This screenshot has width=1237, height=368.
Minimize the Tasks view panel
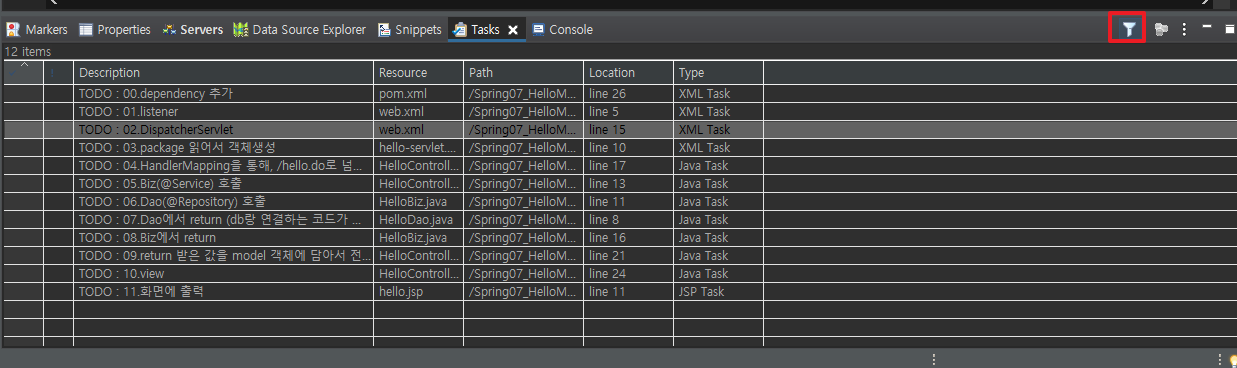(x=1207, y=28)
